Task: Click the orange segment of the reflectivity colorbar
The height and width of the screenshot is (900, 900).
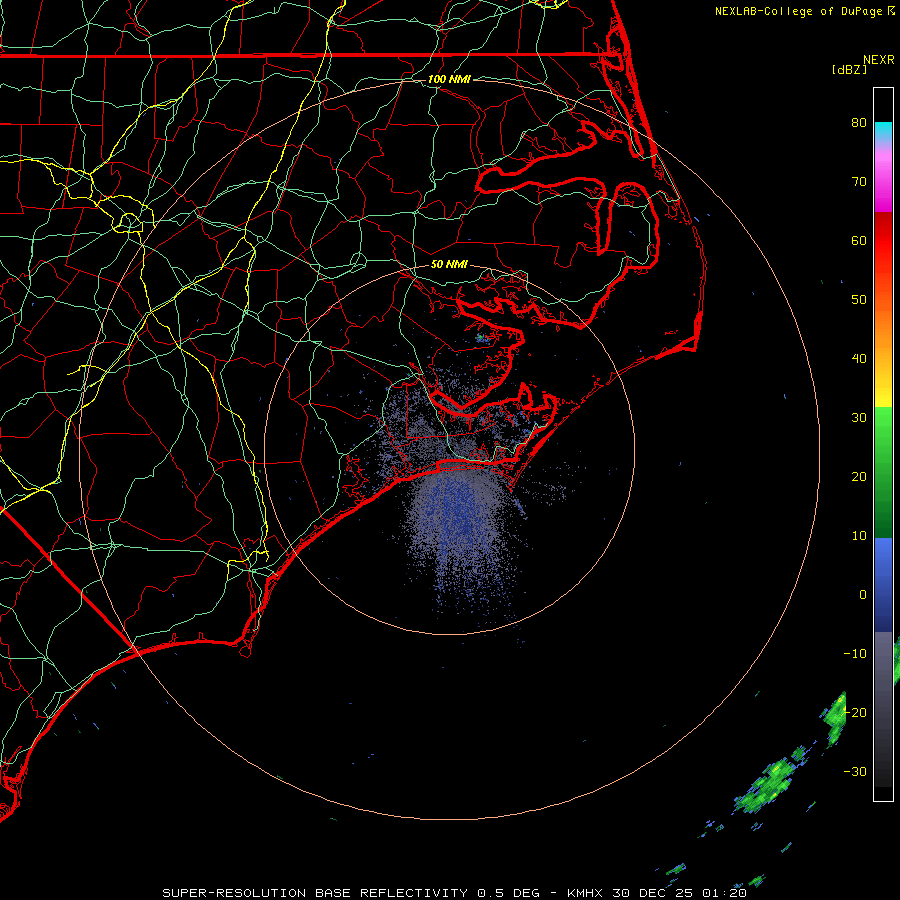Action: coord(883,330)
